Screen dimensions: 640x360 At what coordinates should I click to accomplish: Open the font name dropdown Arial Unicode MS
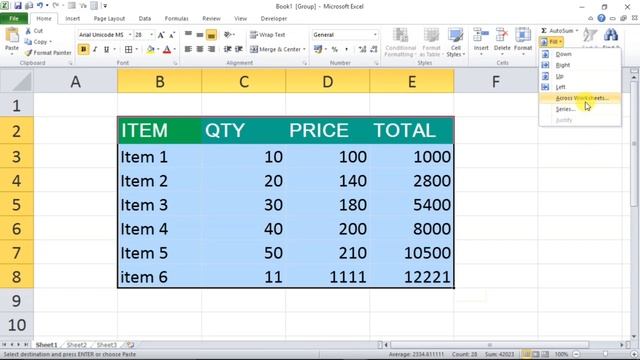pos(130,35)
